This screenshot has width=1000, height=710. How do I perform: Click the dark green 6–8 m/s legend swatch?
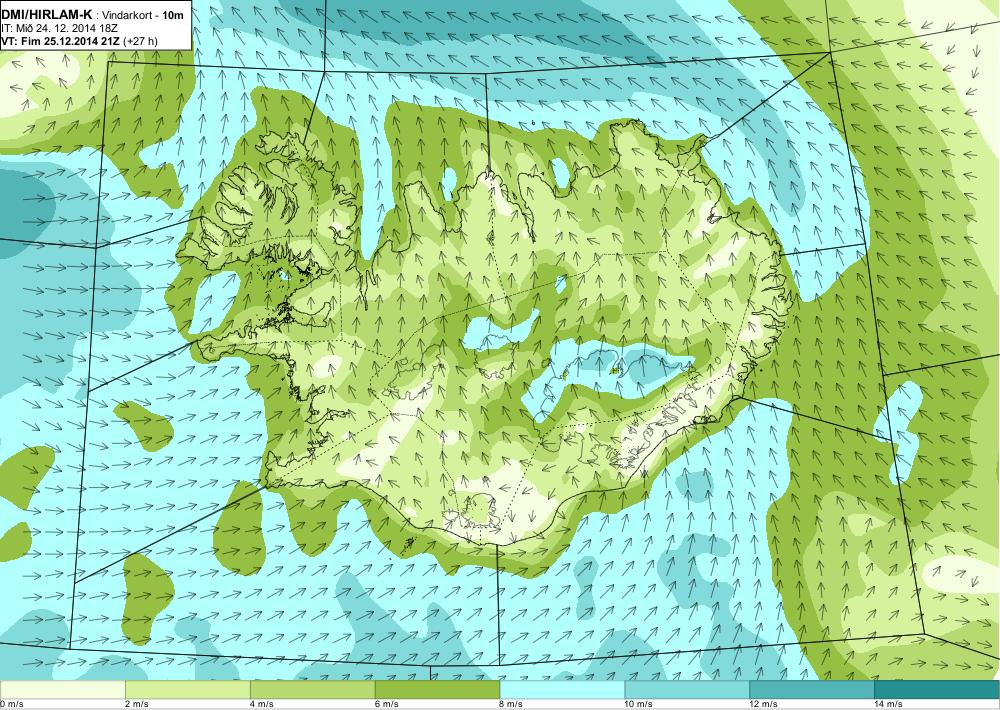click(438, 690)
